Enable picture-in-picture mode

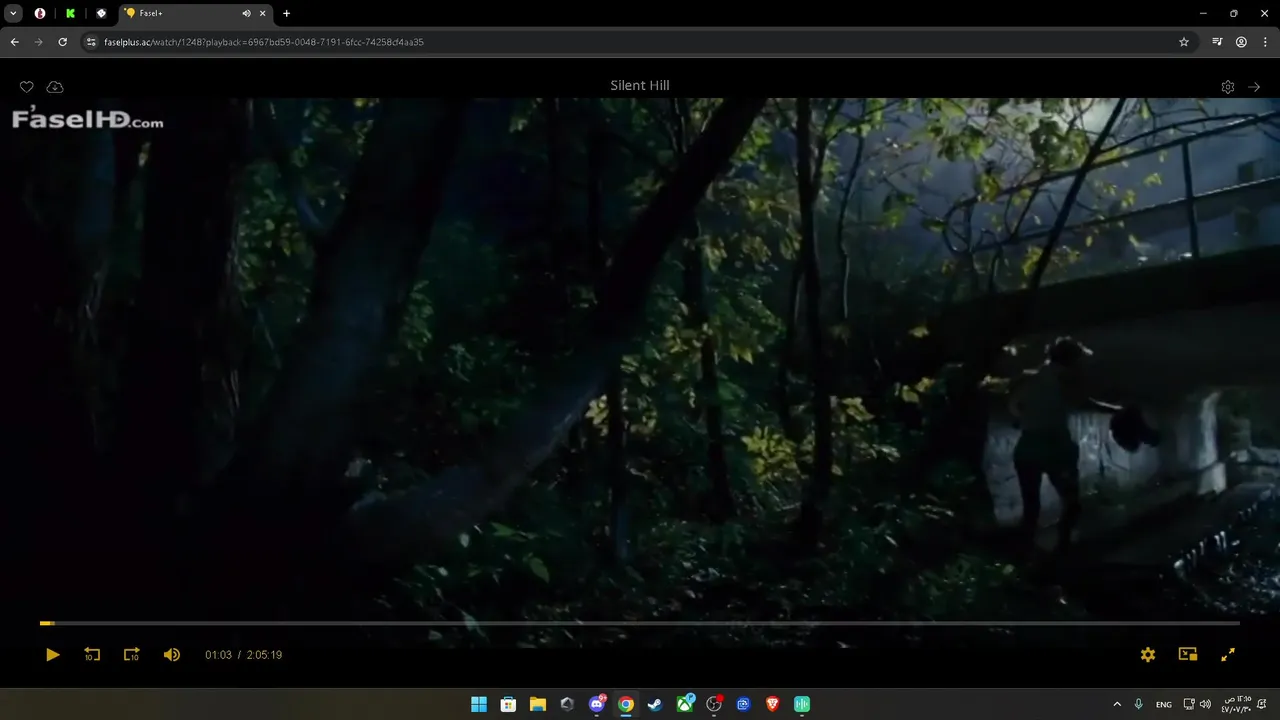[1188, 655]
